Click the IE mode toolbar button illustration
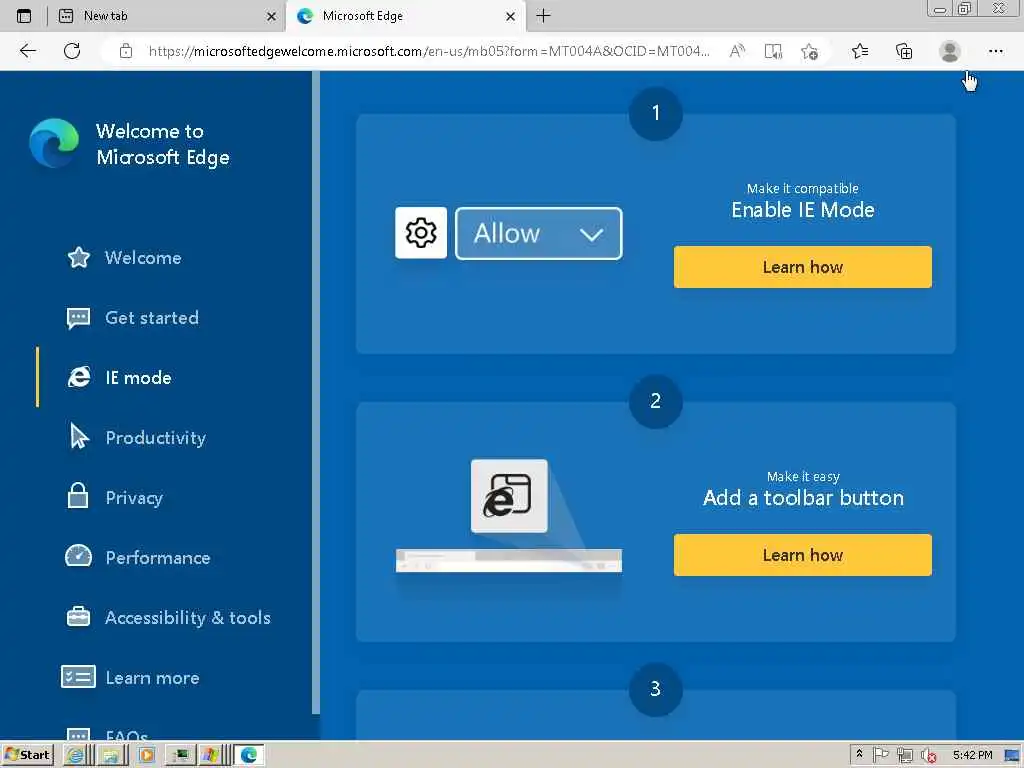This screenshot has height=768, width=1024. click(509, 496)
